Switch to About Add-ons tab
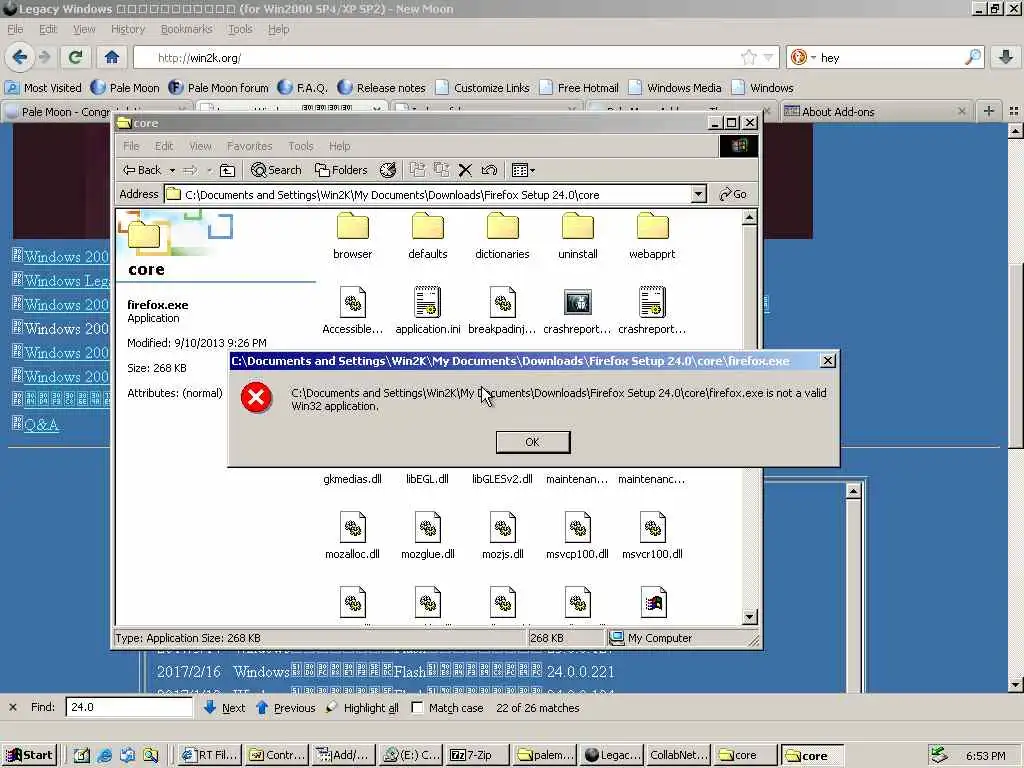 point(875,112)
